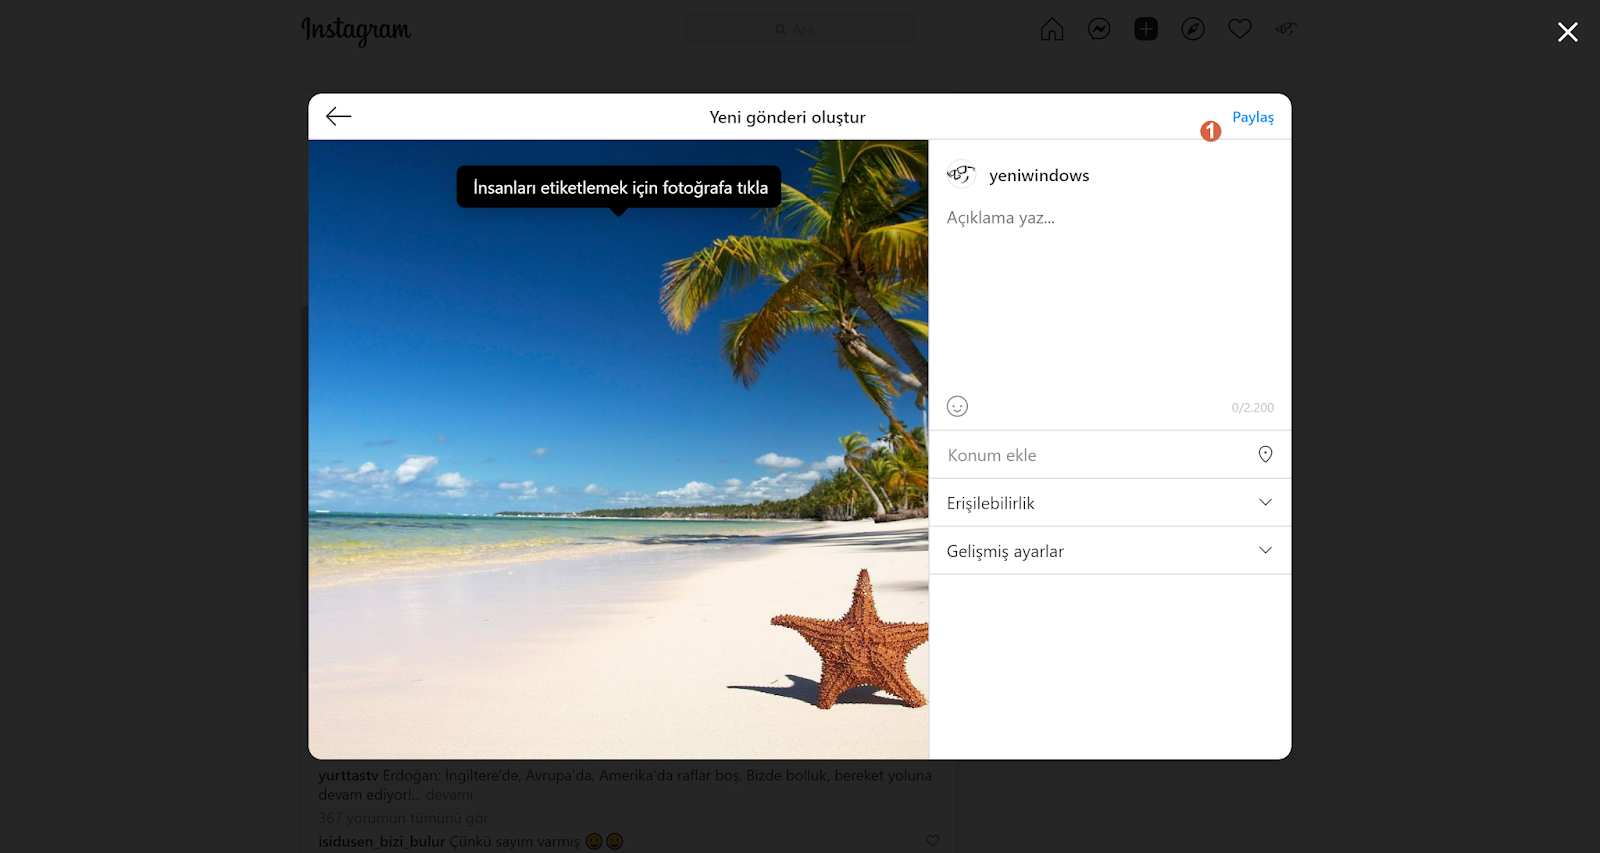
Task: Open Messenger icon in top bar
Action: tap(1099, 29)
